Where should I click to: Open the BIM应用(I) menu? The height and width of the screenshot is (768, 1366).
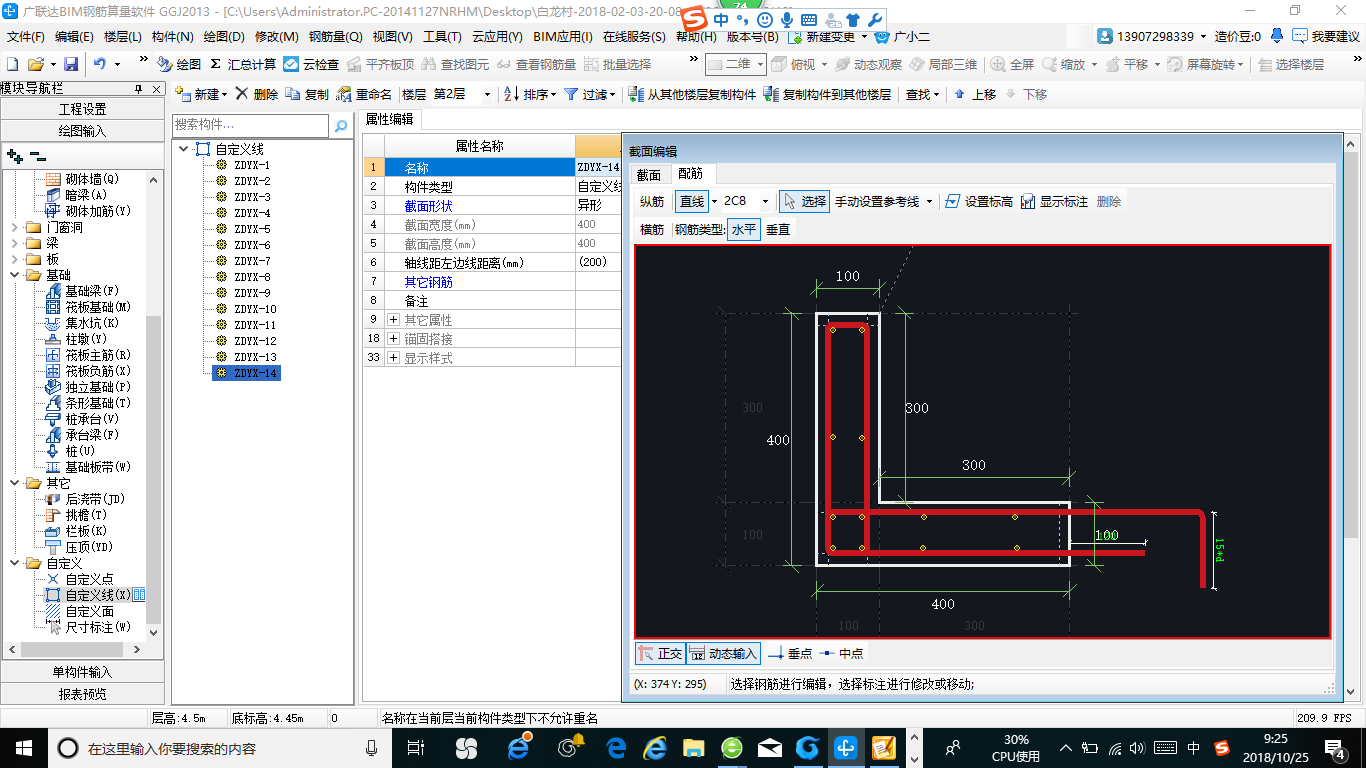pyautogui.click(x=563, y=37)
